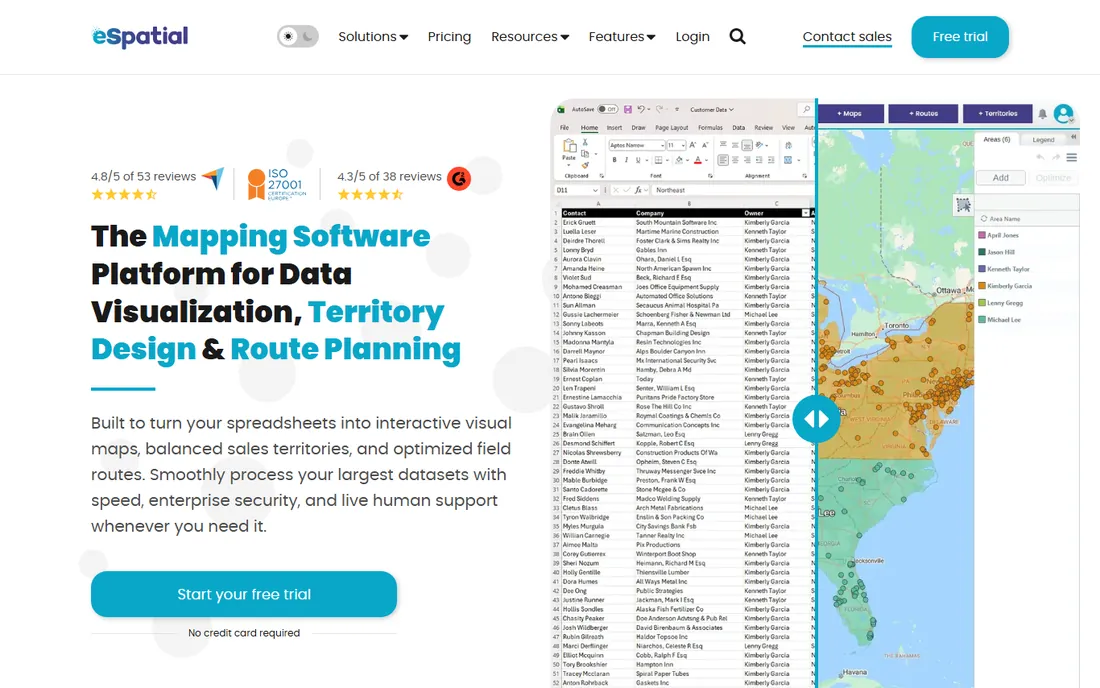Click the ISO 27001 certification badge

click(277, 184)
